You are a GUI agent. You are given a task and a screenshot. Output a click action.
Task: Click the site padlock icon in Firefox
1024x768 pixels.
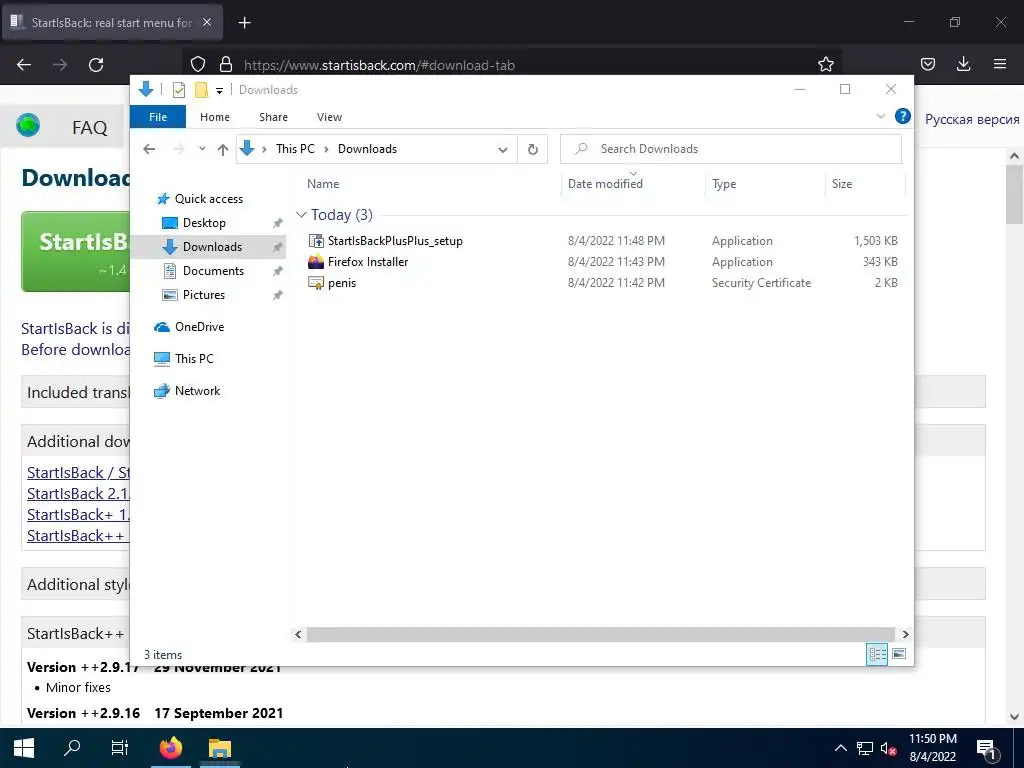[226, 65]
